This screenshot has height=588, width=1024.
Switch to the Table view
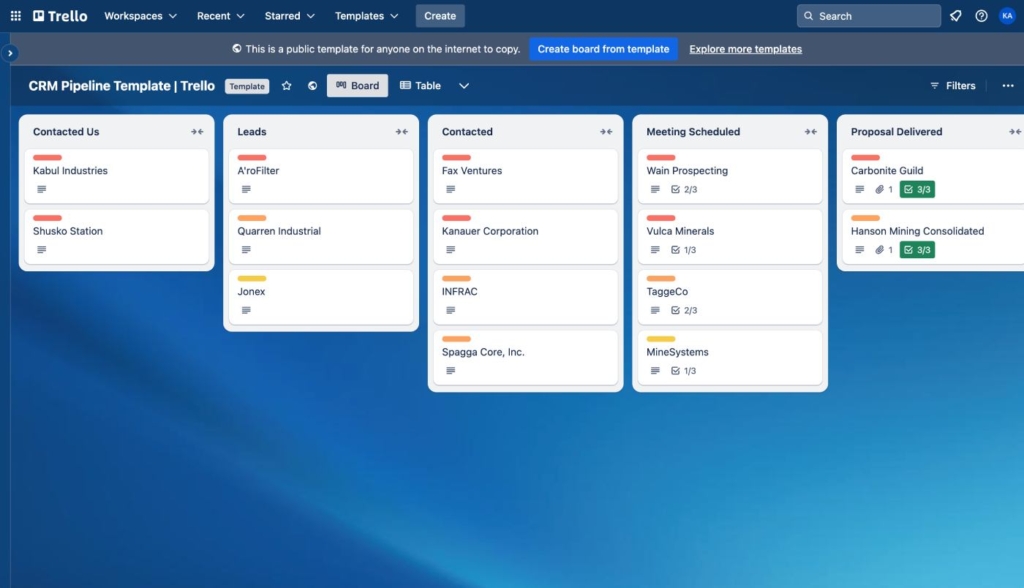click(x=419, y=86)
